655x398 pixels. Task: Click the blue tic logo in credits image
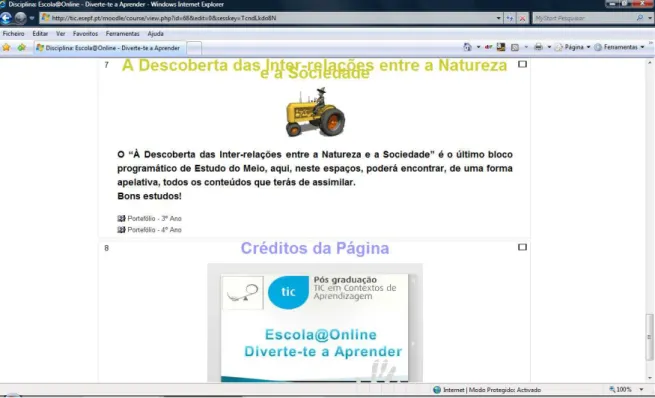tap(288, 292)
